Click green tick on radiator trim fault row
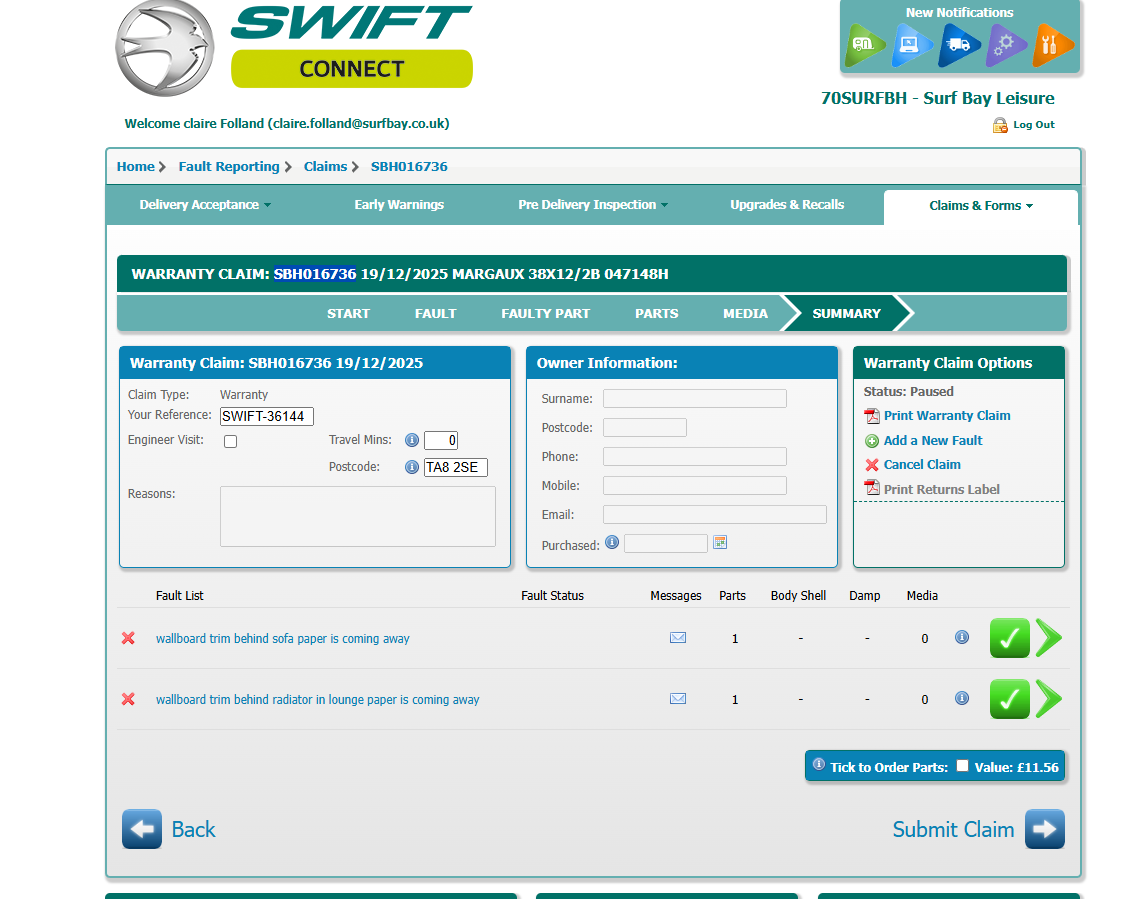 coord(1009,699)
